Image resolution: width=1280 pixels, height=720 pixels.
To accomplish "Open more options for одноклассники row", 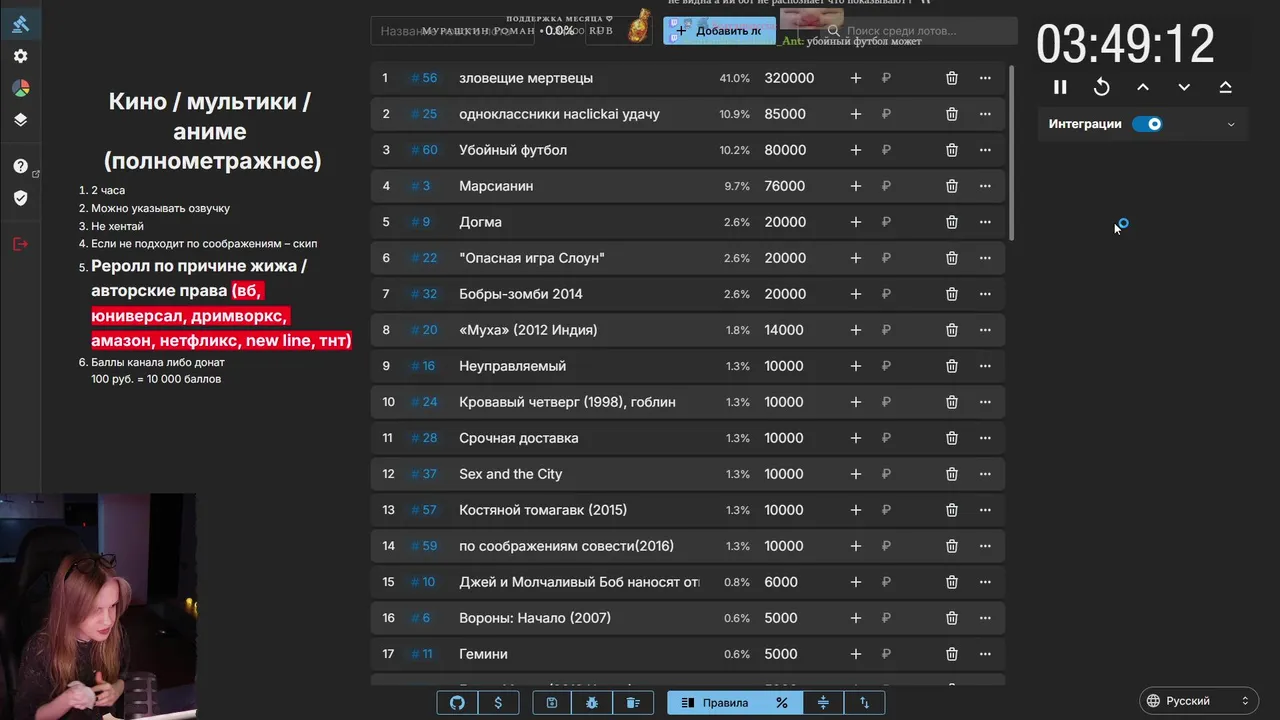I will pos(985,114).
